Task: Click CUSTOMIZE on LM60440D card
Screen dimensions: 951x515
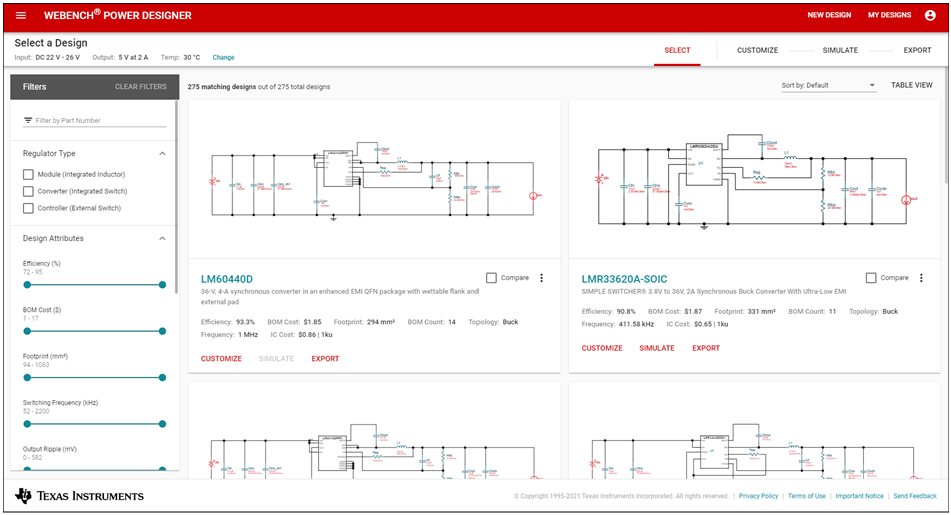Action: [221, 359]
